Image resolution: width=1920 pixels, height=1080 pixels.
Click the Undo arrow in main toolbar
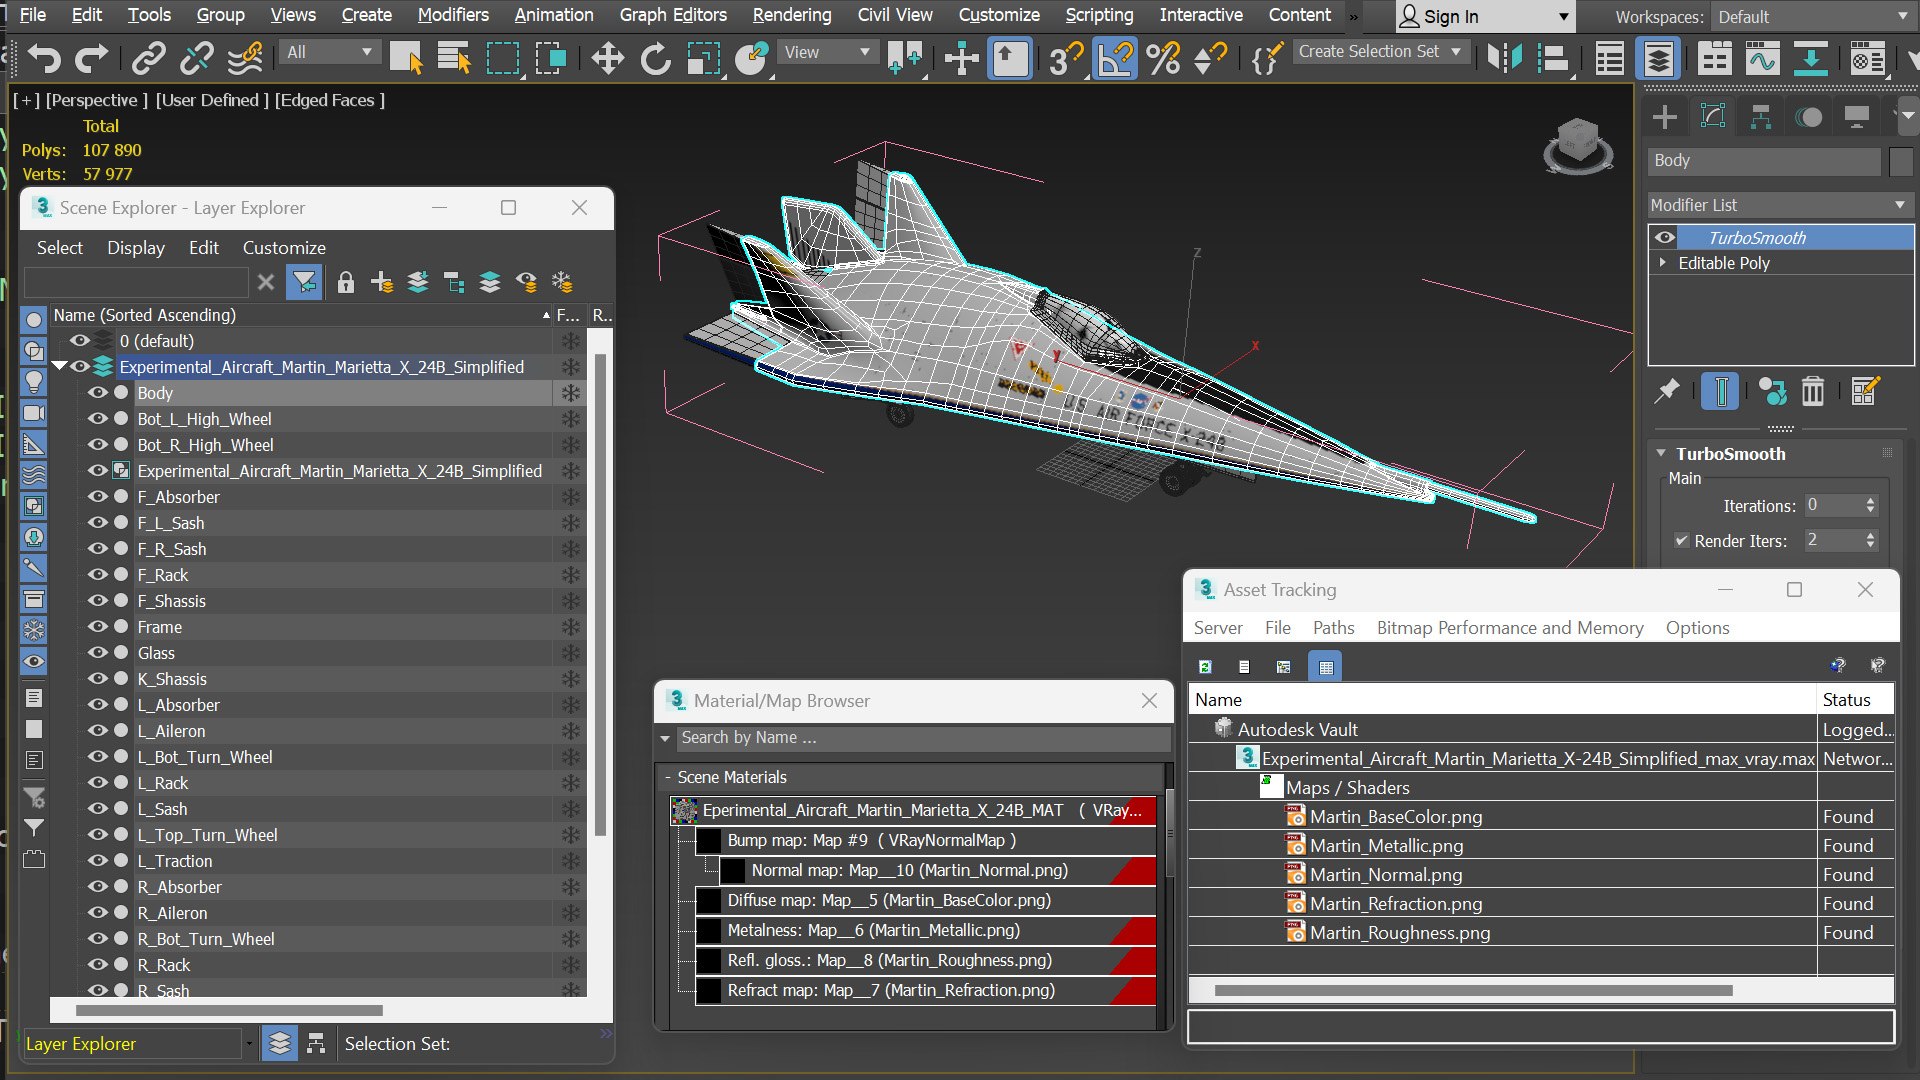point(43,58)
